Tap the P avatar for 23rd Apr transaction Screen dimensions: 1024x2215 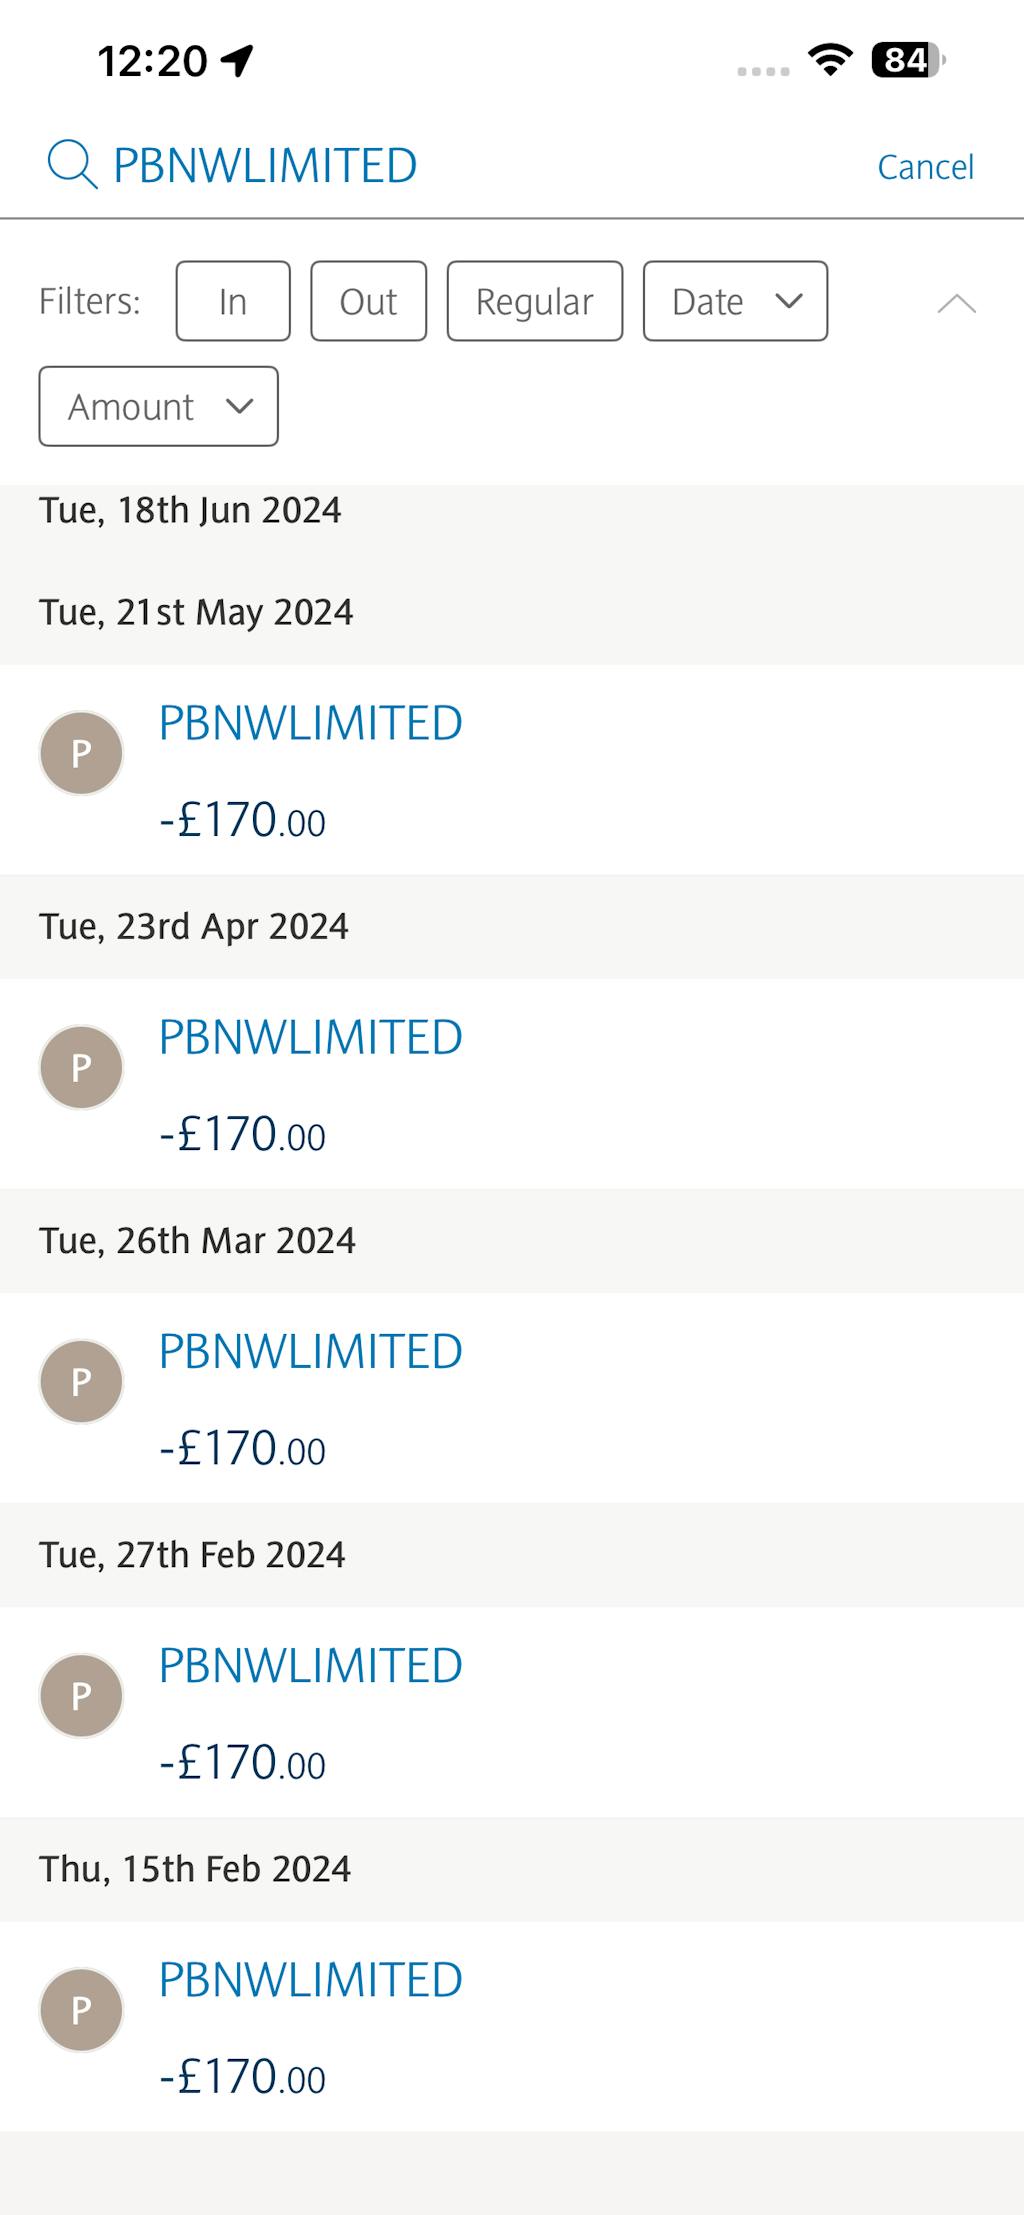81,1067
